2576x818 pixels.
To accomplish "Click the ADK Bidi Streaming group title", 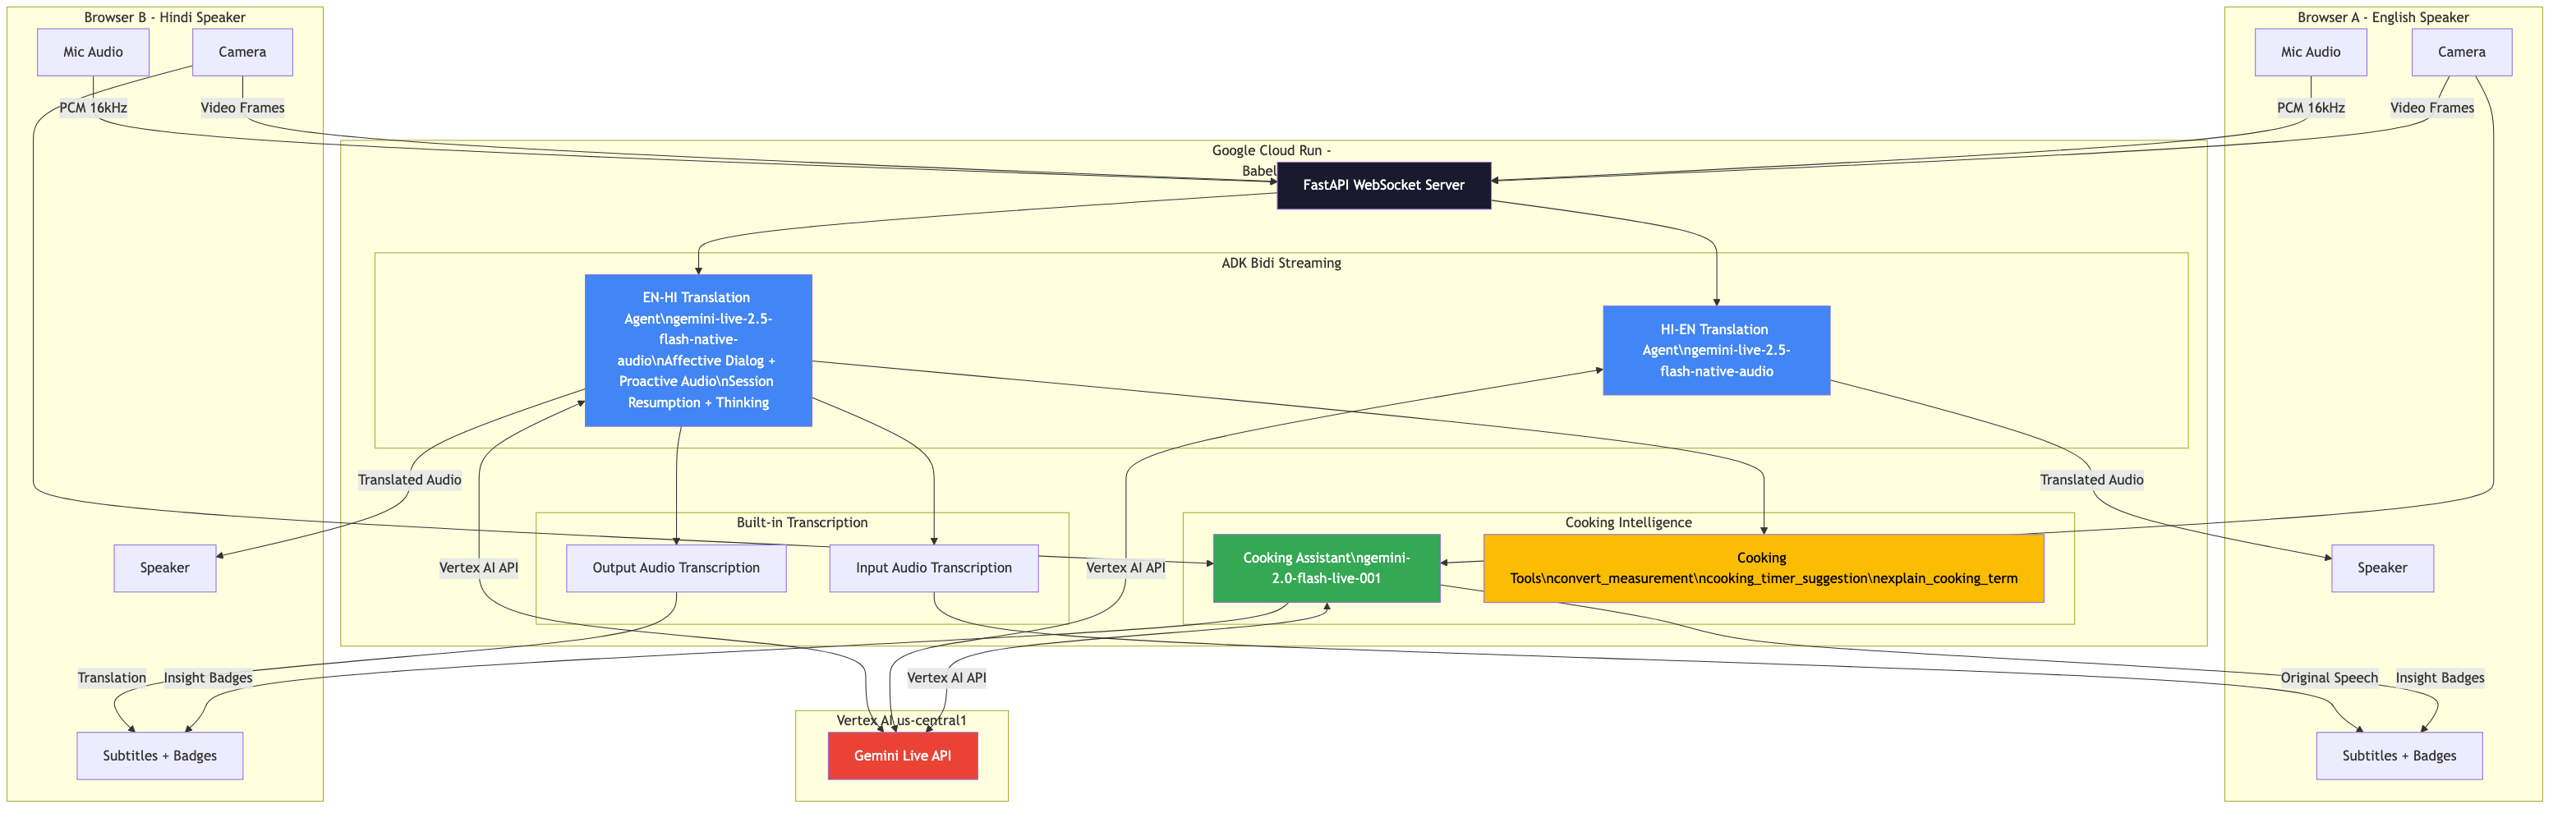I will pos(1281,263).
